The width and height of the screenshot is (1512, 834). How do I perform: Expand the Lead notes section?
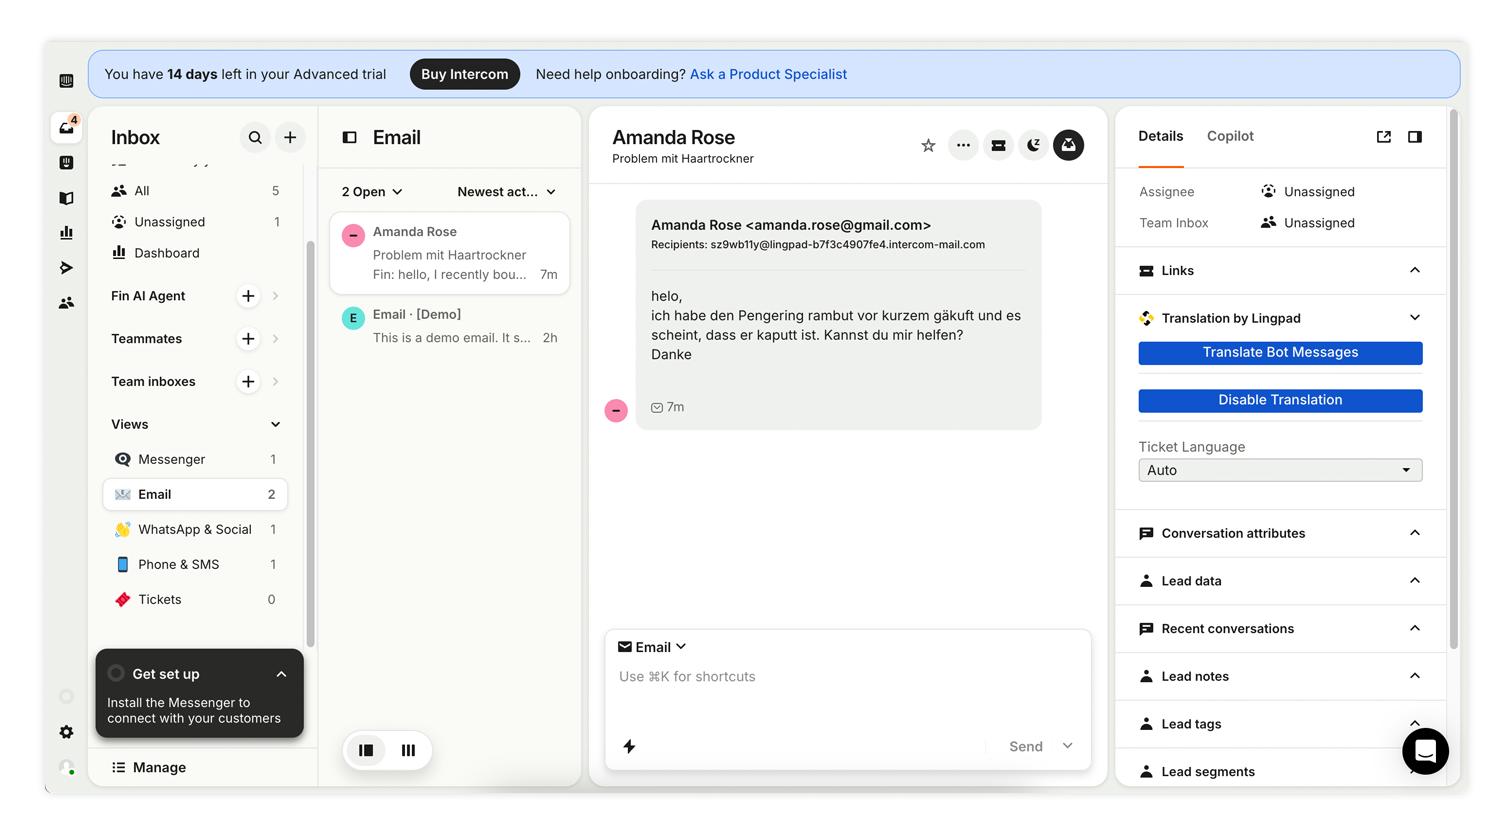(1415, 676)
